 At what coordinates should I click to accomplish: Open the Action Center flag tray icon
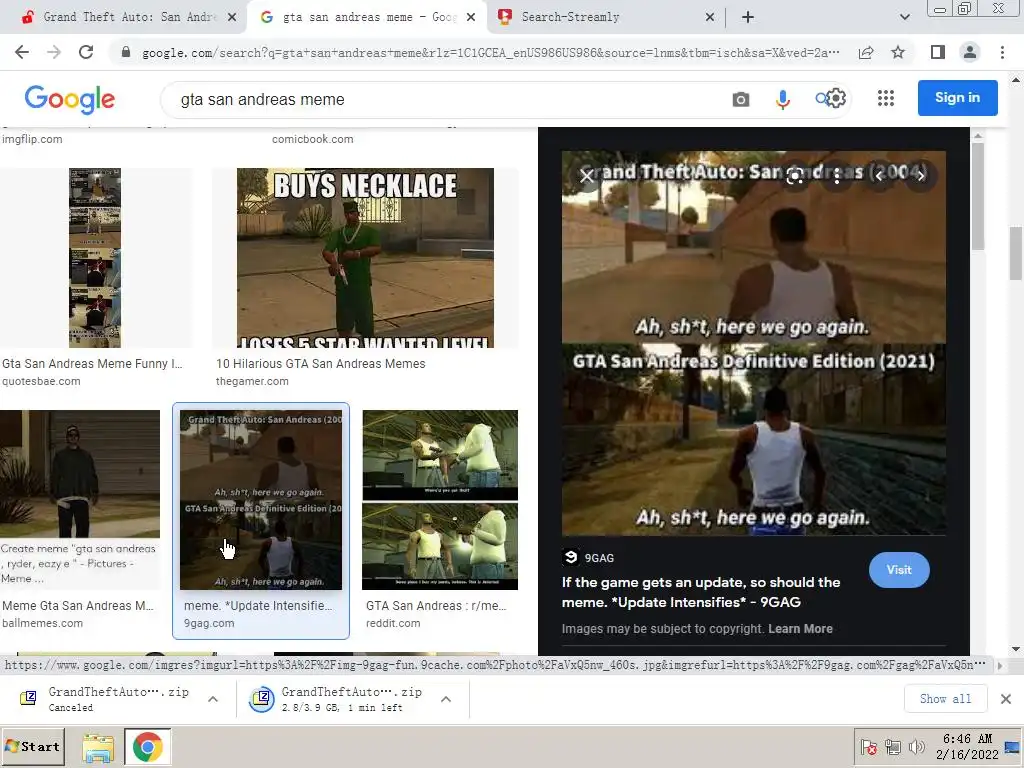869,746
